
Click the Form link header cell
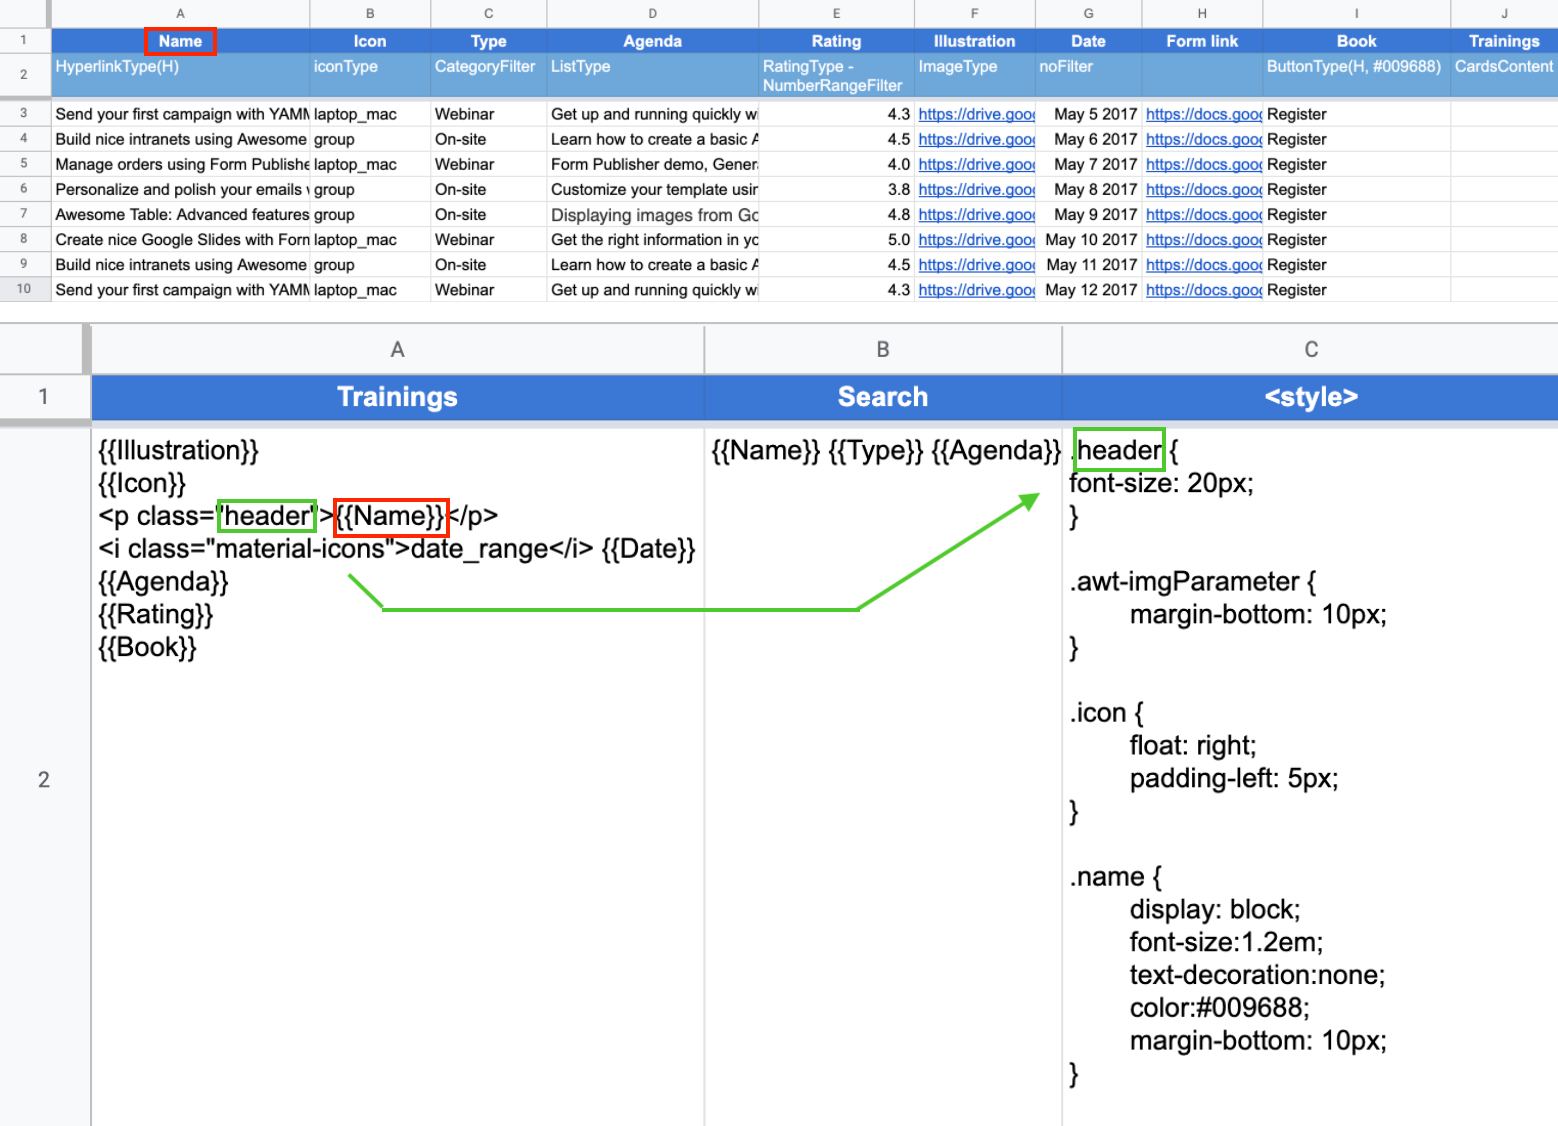tap(1202, 41)
